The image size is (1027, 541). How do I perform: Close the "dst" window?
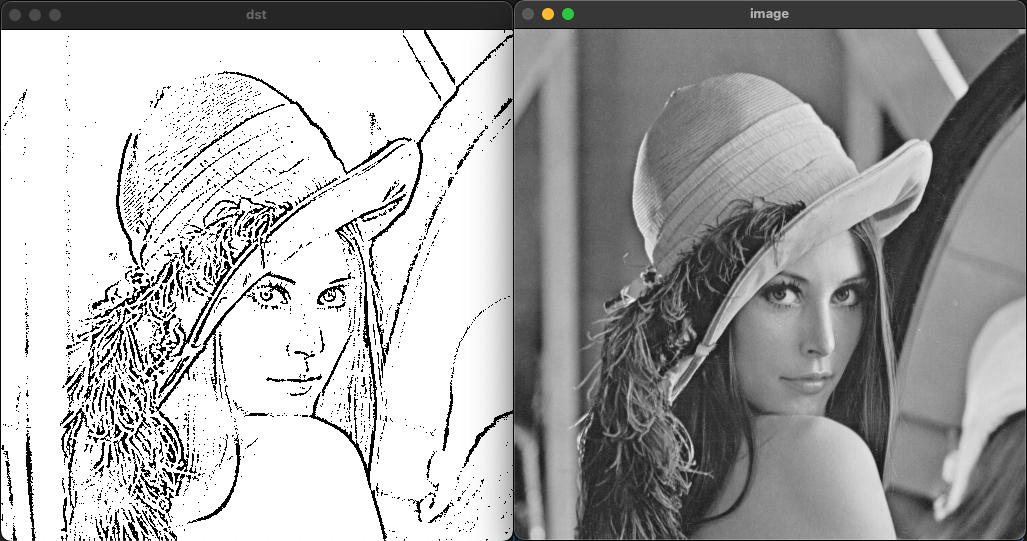(15, 15)
